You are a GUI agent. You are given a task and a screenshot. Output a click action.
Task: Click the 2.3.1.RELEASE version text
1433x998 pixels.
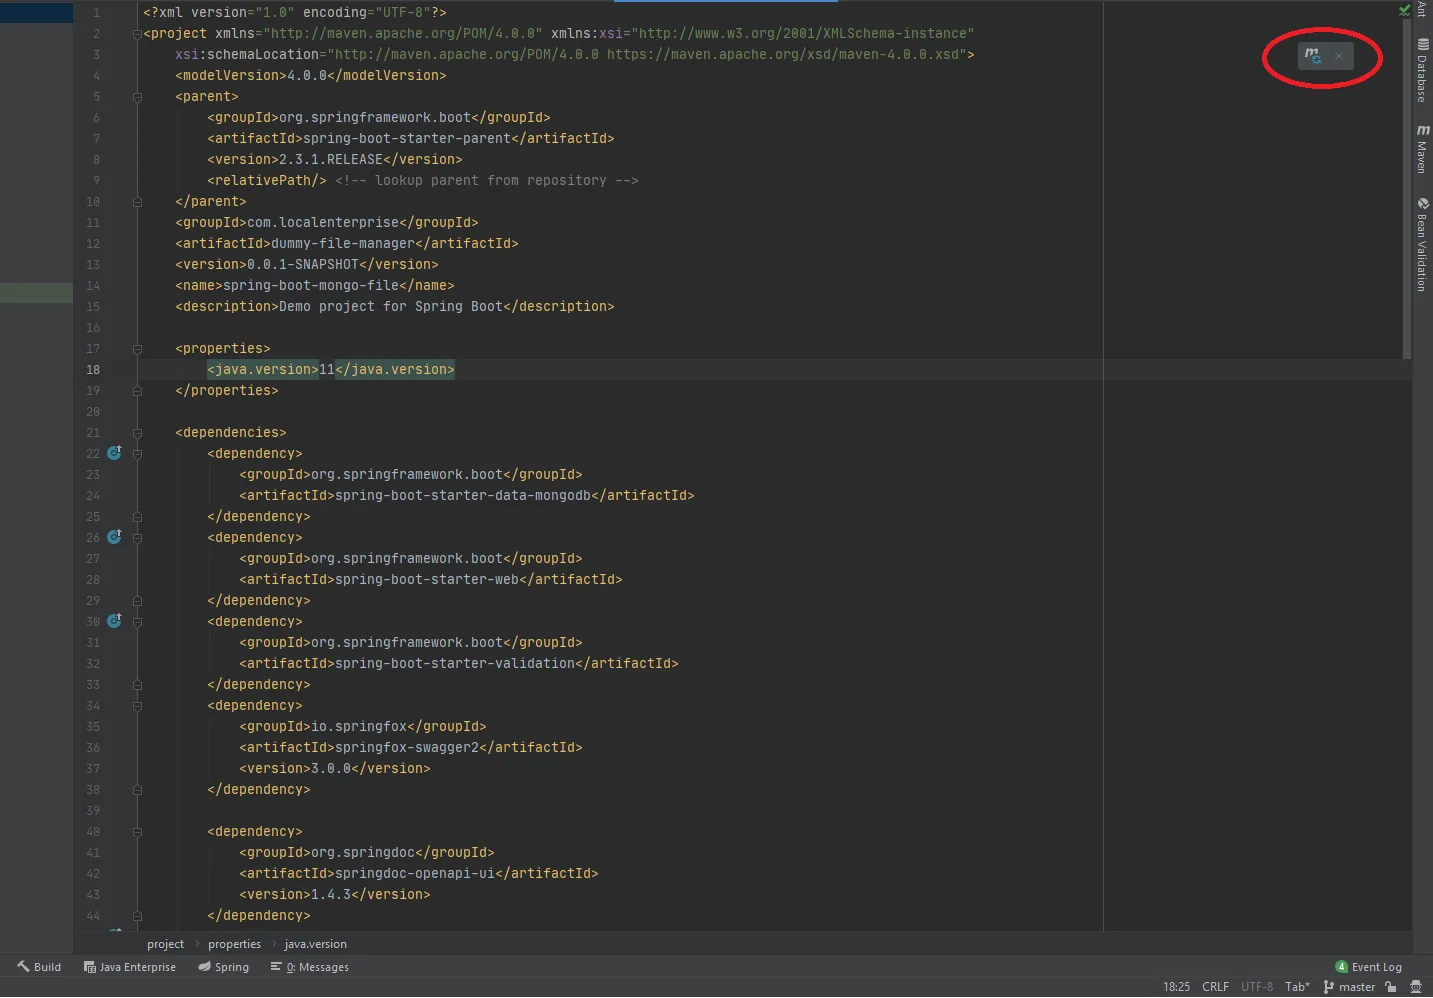tap(331, 160)
